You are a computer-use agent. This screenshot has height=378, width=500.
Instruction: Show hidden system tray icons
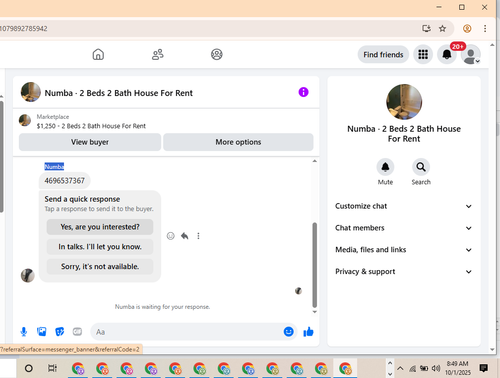[x=400, y=368]
